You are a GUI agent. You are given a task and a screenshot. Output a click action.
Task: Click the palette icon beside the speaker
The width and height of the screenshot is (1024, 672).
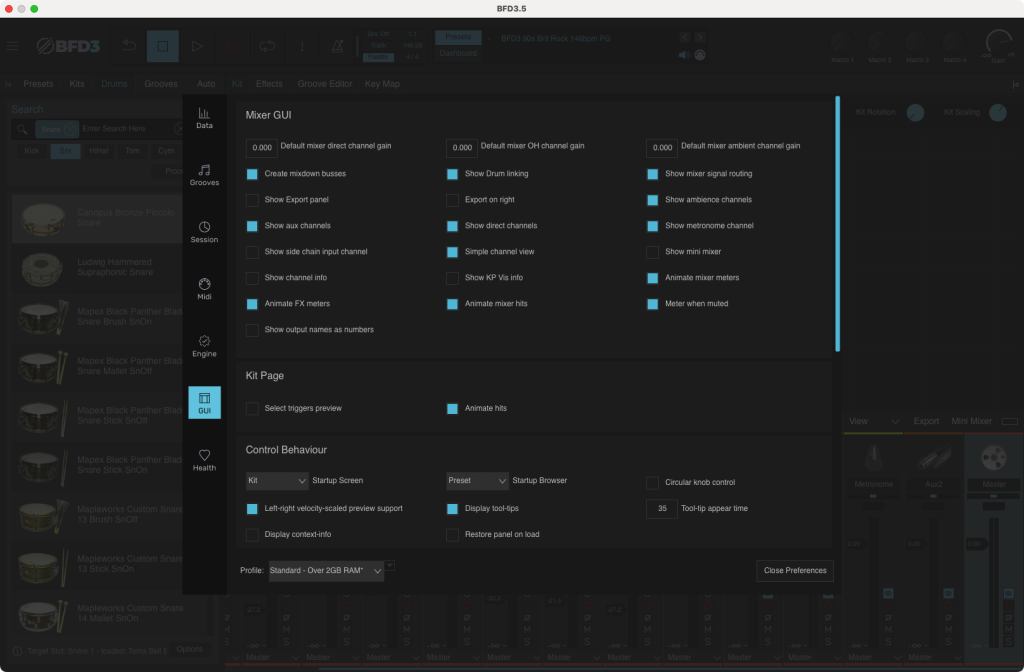point(700,55)
